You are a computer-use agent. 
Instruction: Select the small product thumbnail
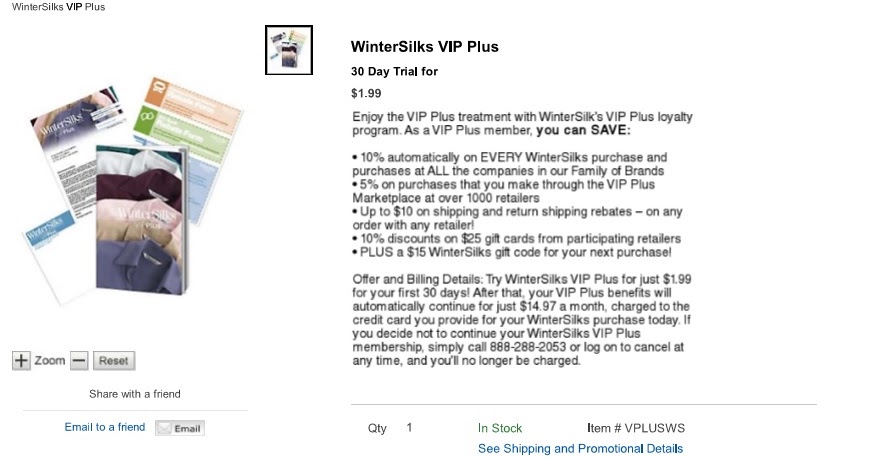tap(289, 50)
